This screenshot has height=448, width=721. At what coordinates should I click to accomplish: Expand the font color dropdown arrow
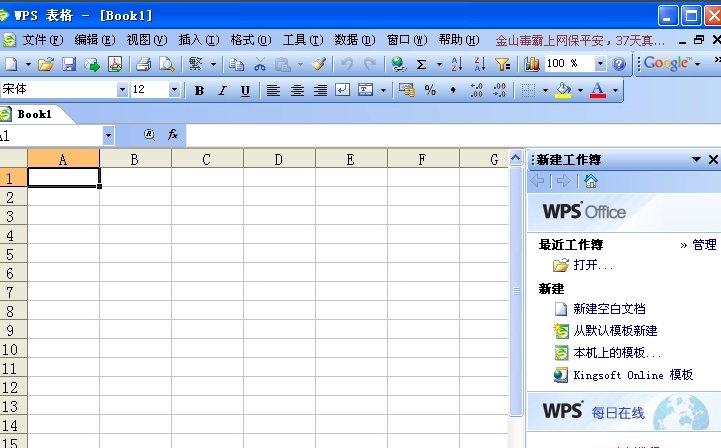tap(615, 90)
